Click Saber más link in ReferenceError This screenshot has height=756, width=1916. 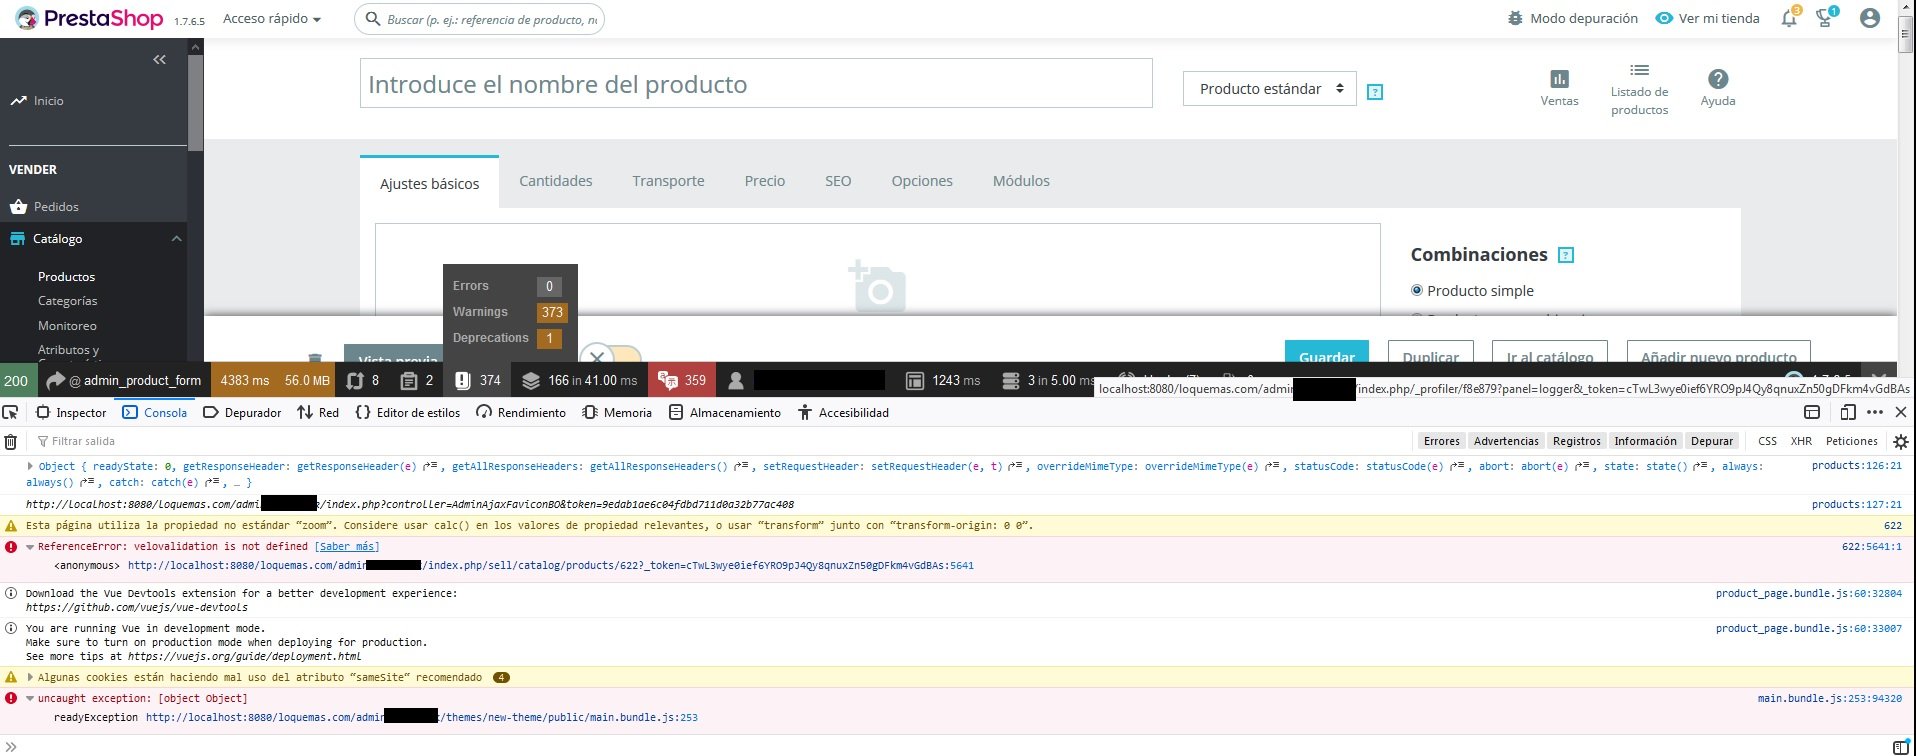(x=347, y=547)
